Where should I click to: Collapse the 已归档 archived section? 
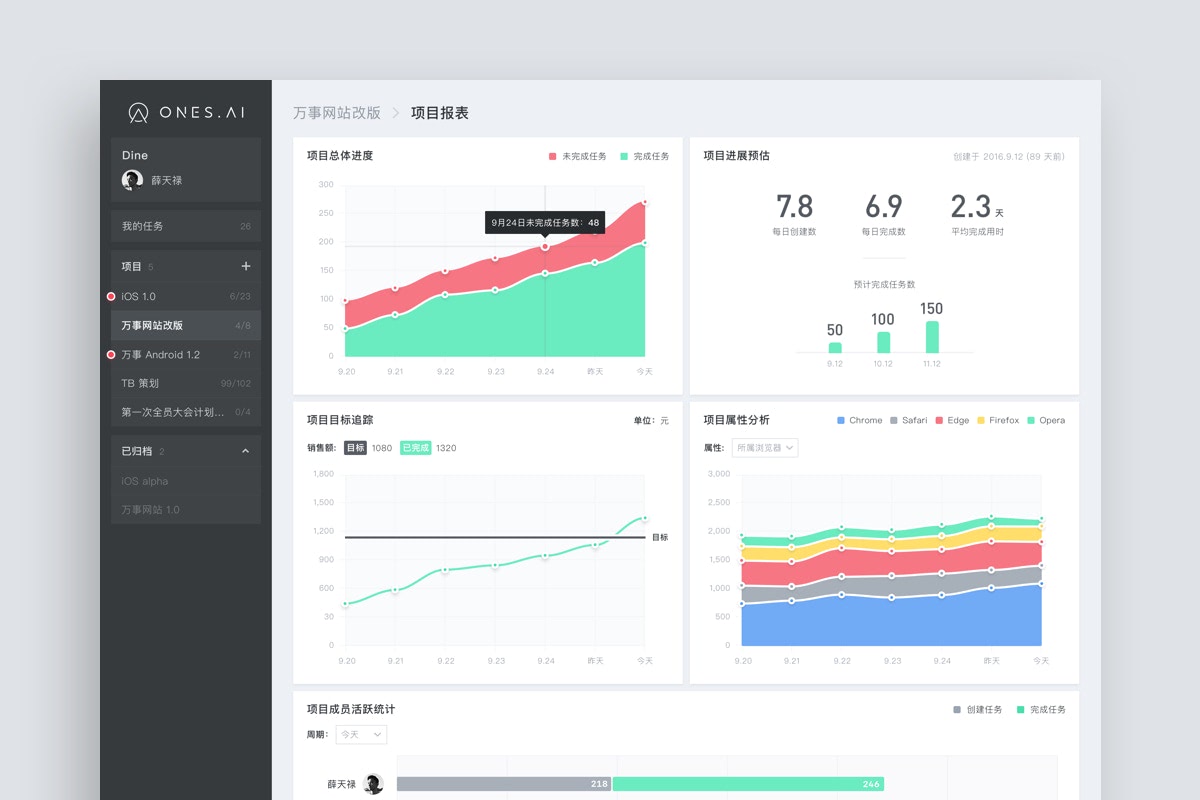246,451
